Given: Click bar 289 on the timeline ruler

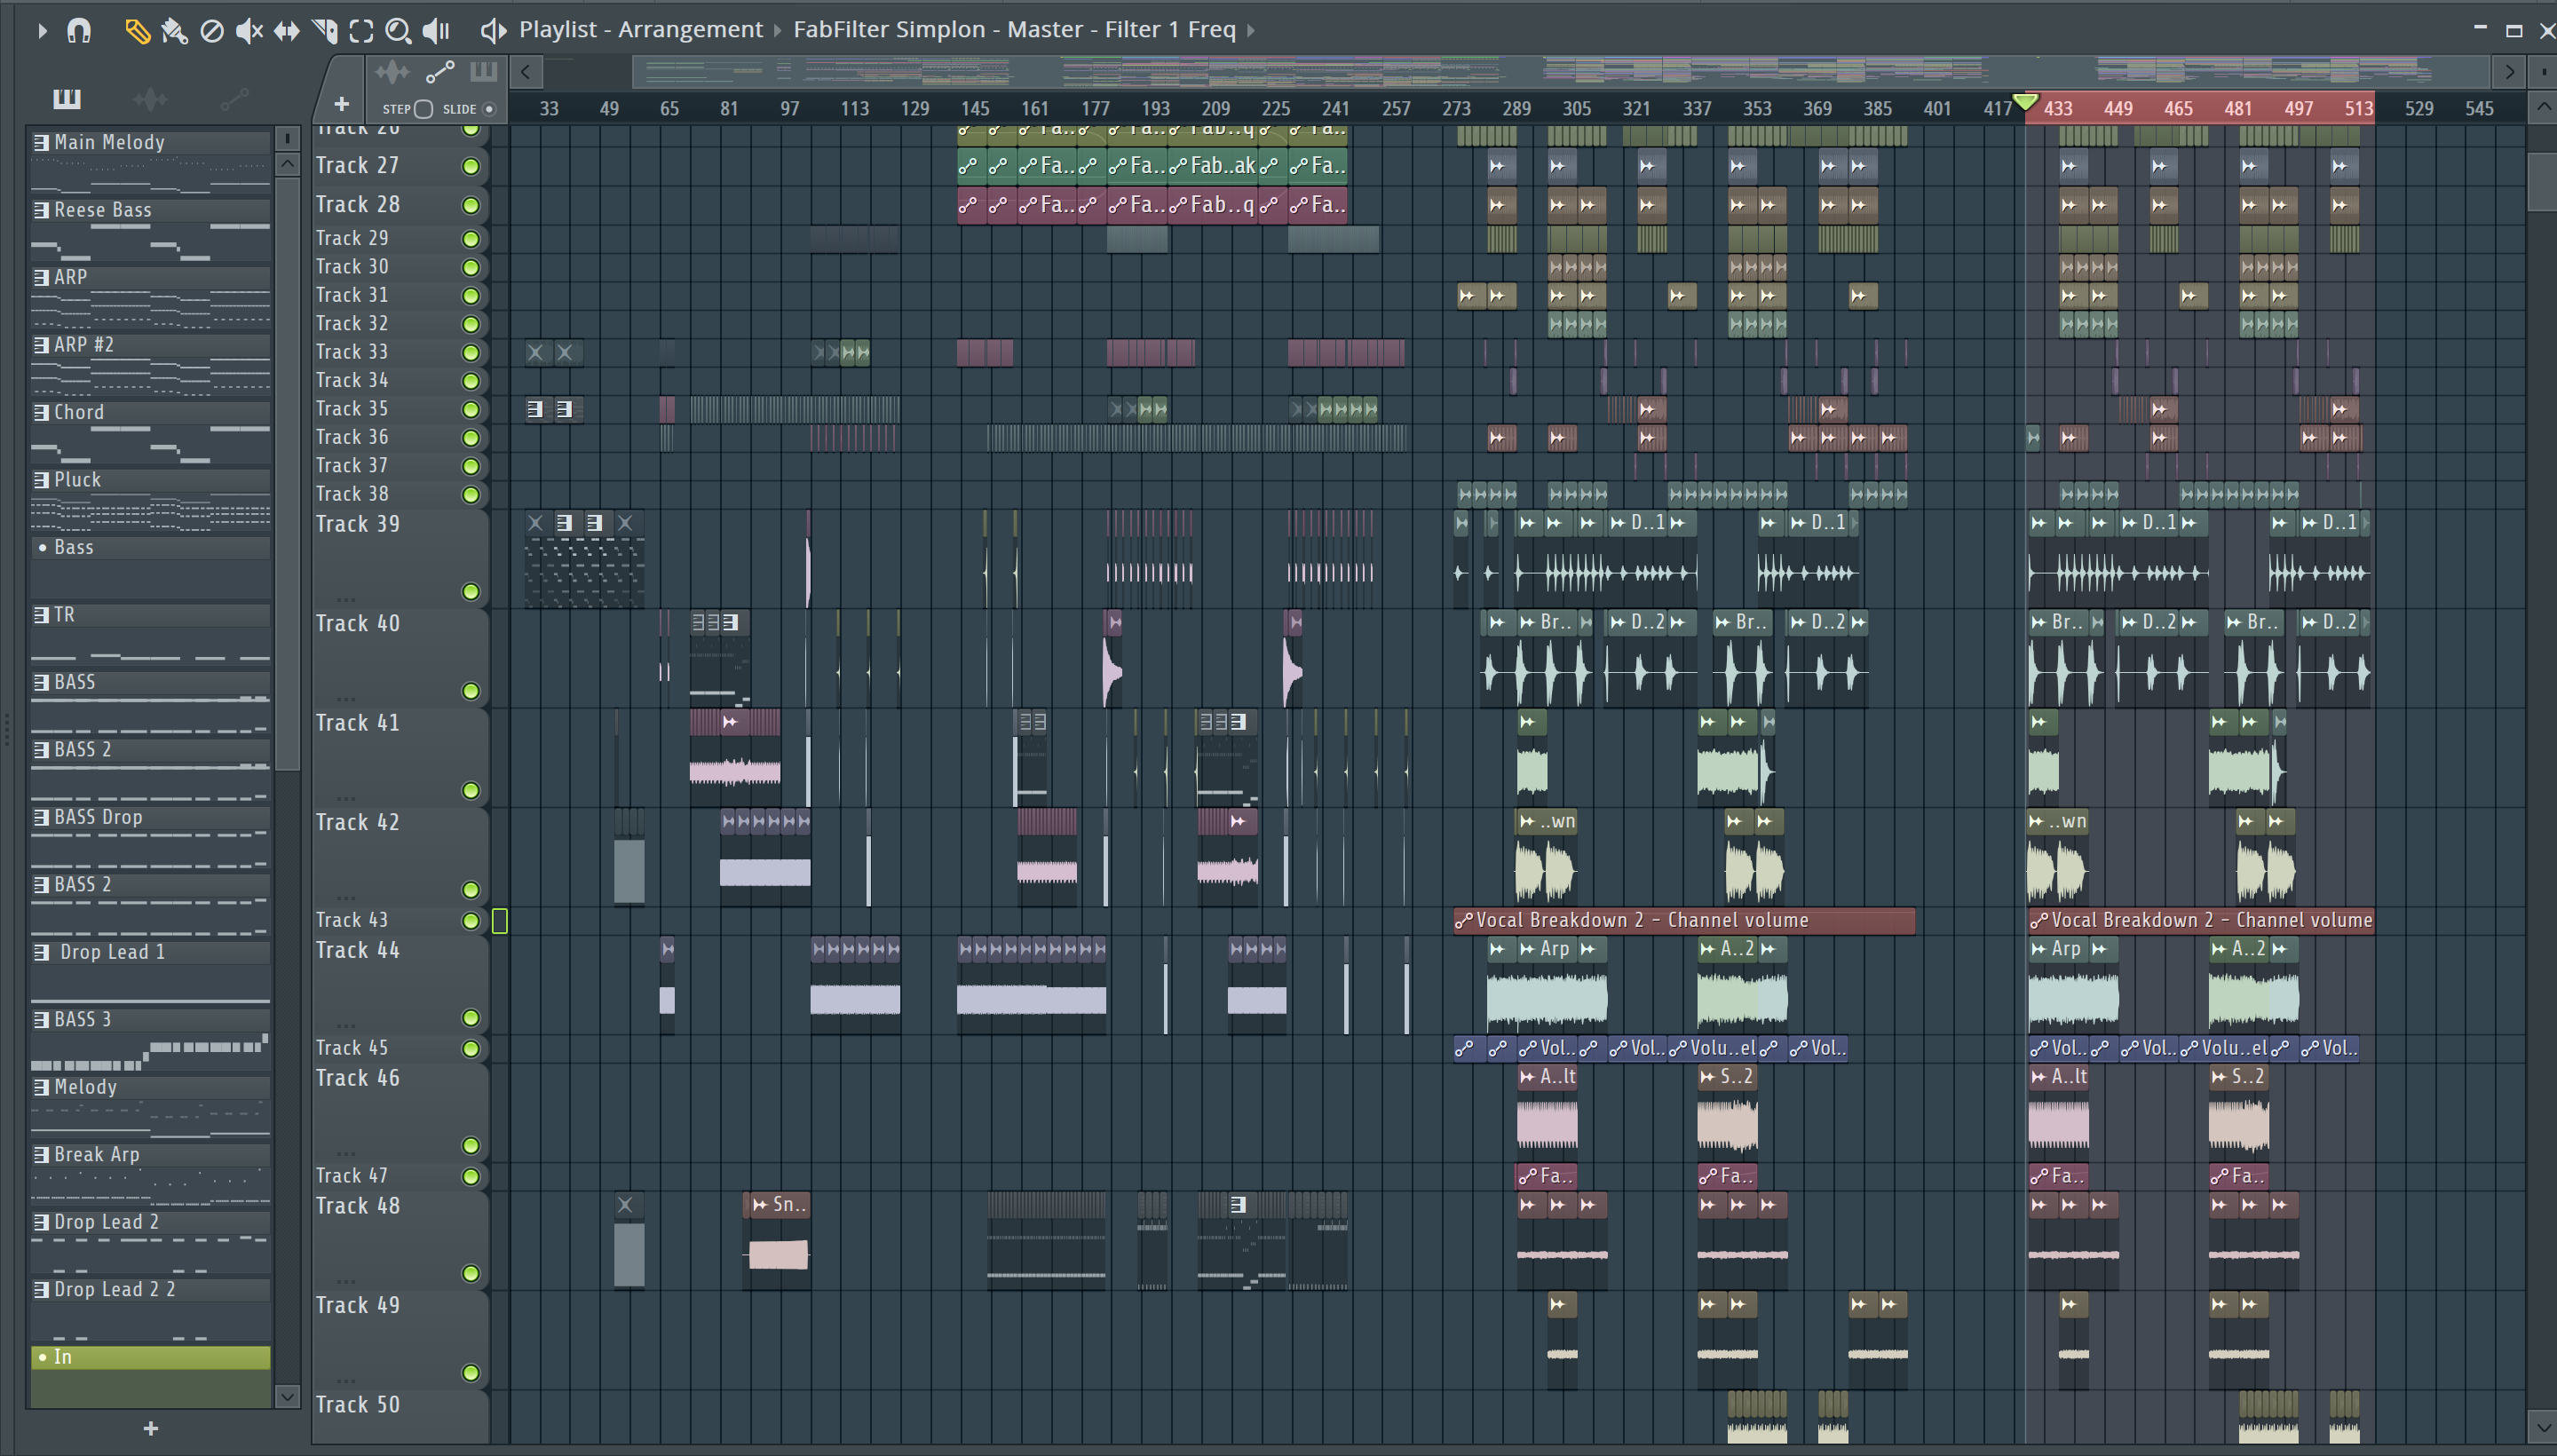Looking at the screenshot, I should [1516, 109].
